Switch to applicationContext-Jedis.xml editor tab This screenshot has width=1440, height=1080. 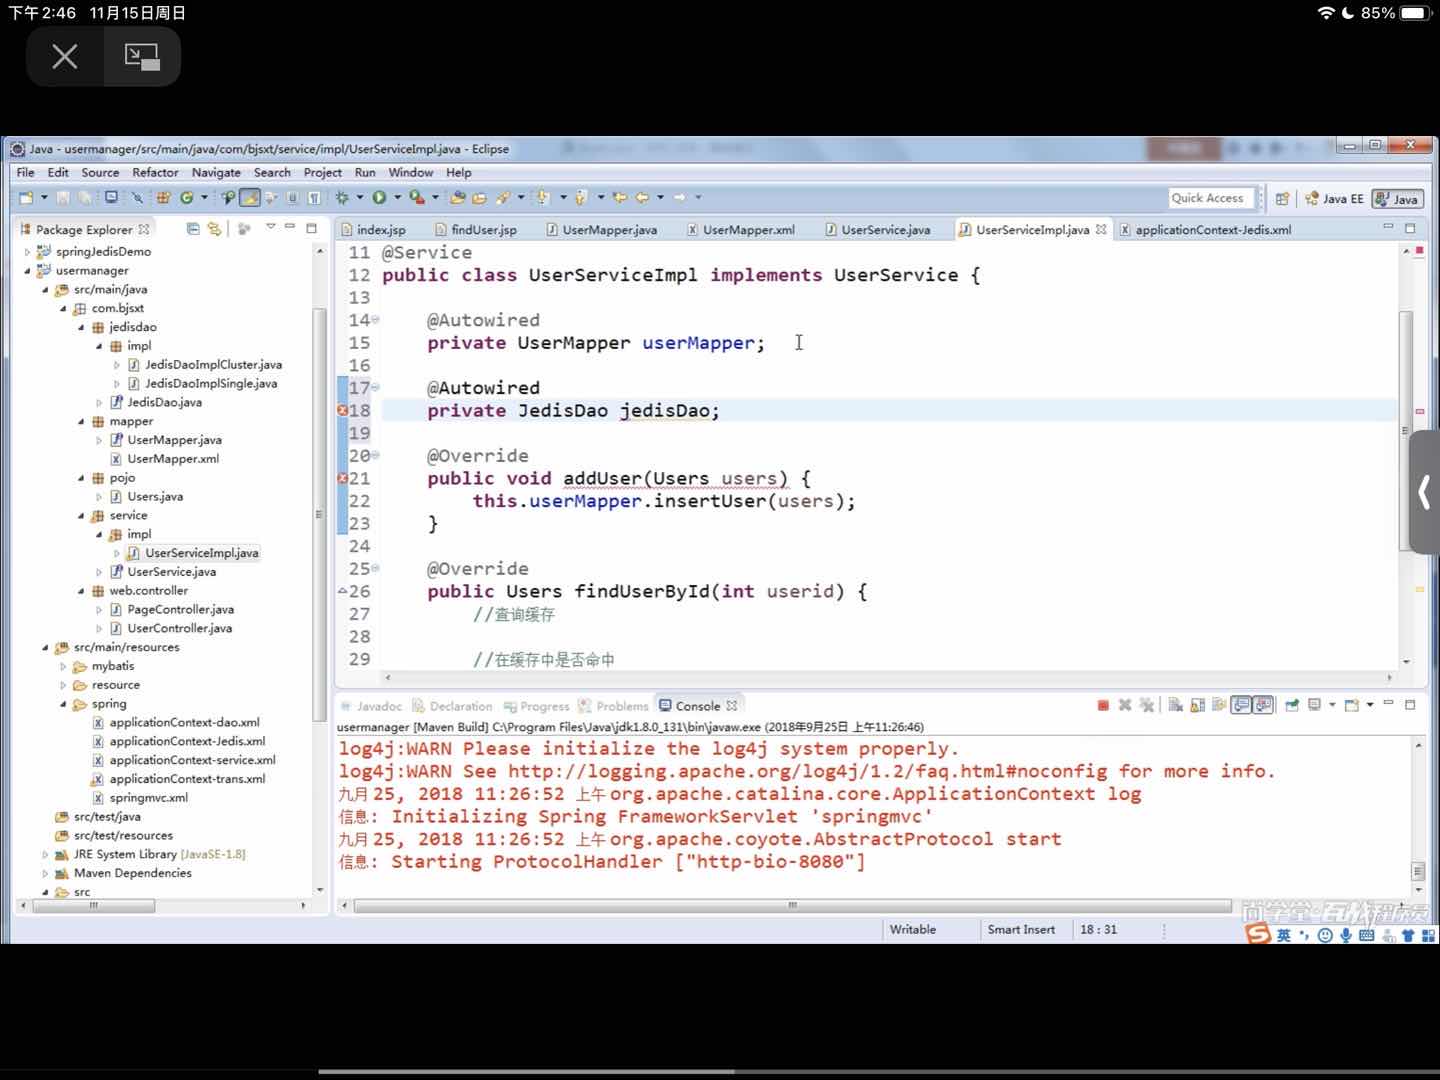[x=1205, y=229]
